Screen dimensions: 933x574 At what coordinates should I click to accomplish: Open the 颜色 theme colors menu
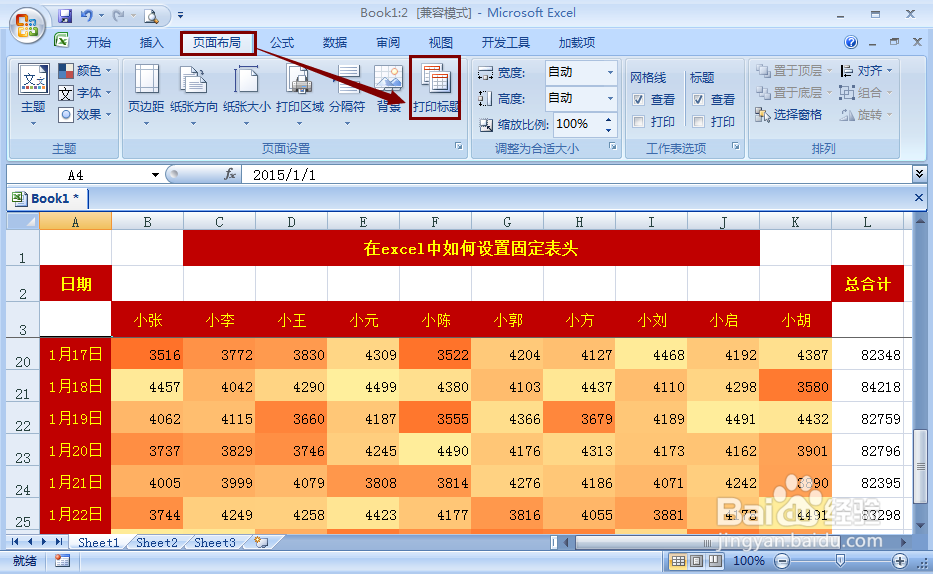(84, 71)
